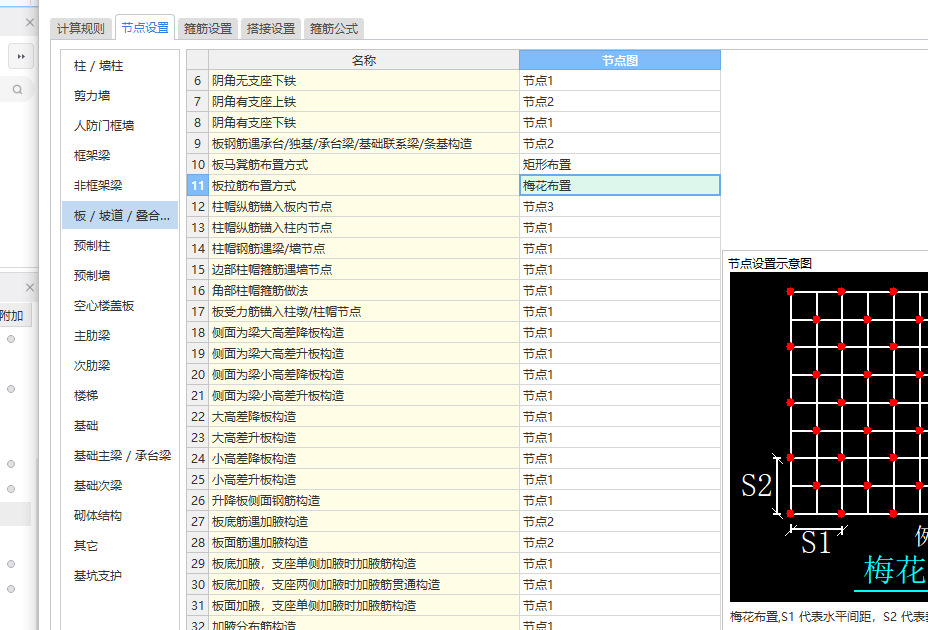Select the bottom radio button in left panel
This screenshot has width=928, height=630.
tap(11, 589)
